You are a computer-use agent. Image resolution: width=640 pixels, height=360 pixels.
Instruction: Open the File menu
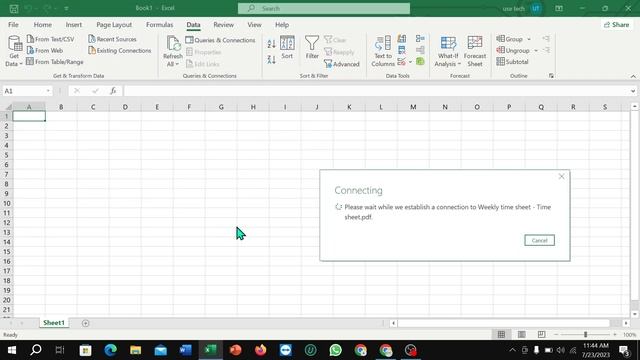pos(13,25)
